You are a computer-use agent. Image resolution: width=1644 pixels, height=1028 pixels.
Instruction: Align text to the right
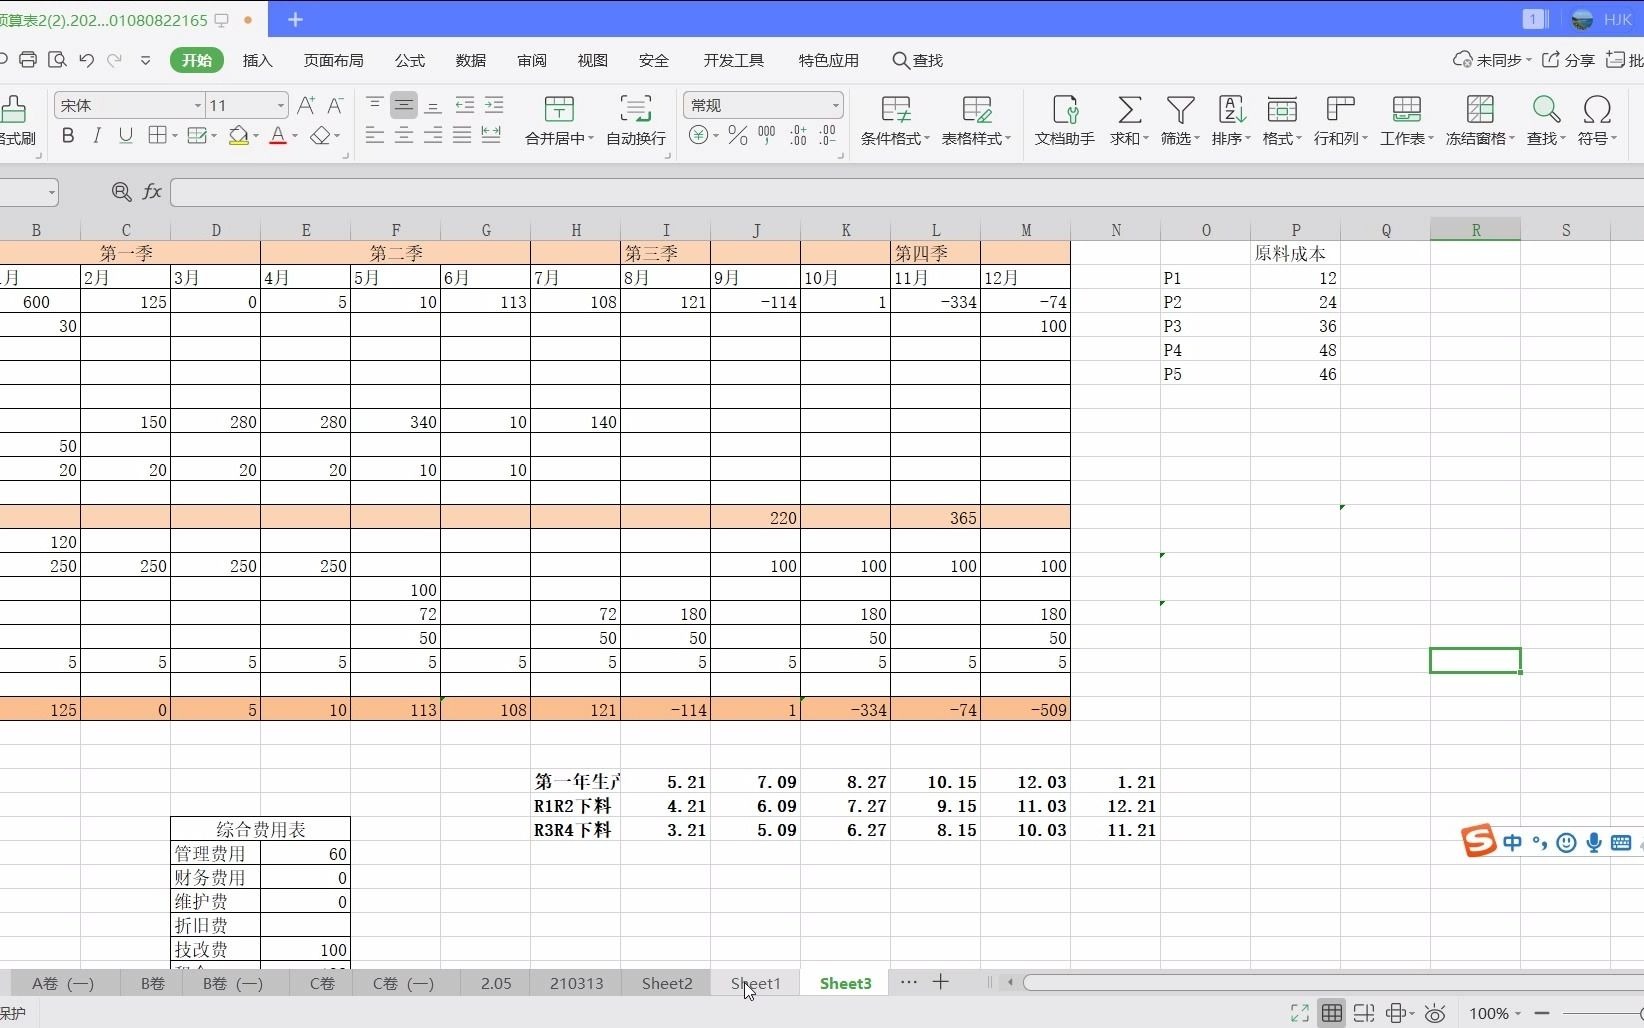[433, 135]
